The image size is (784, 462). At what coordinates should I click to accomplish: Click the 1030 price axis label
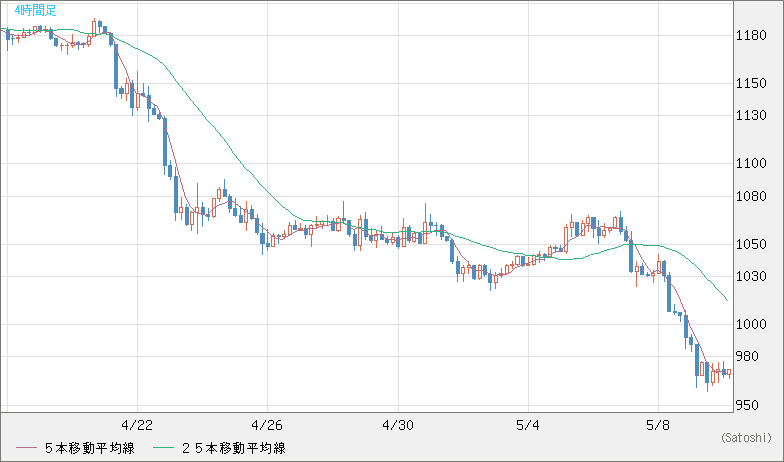tap(751, 276)
